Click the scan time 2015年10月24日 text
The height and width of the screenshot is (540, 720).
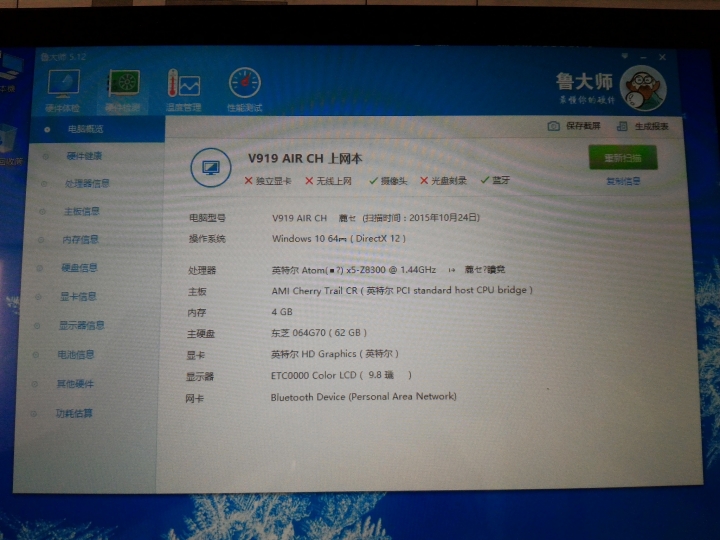point(421,218)
